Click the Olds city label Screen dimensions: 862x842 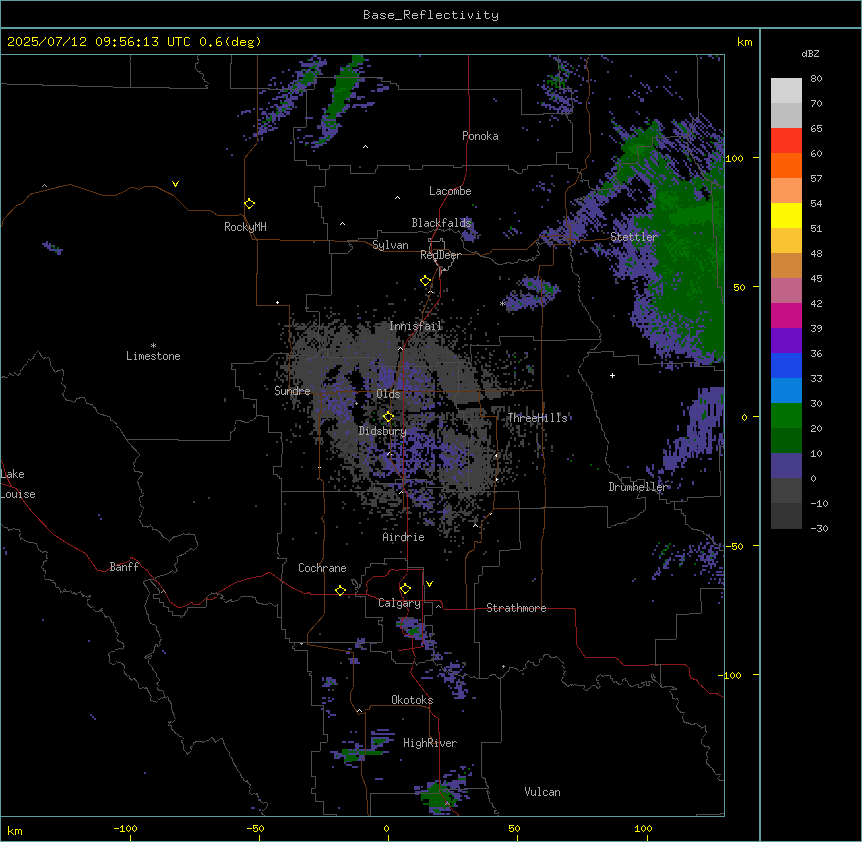(388, 394)
